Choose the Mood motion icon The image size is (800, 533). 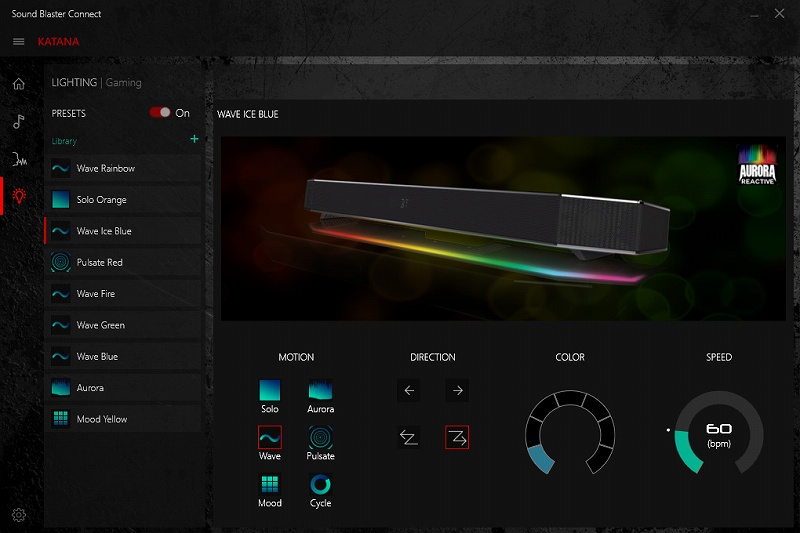(x=269, y=484)
